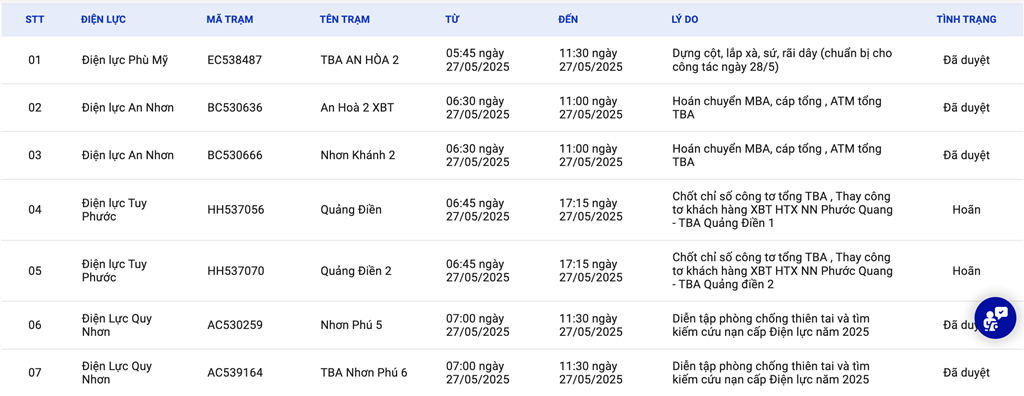Image resolution: width=1024 pixels, height=396 pixels.
Task: Click Đã duyệt status for row 01
Action: click(967, 60)
